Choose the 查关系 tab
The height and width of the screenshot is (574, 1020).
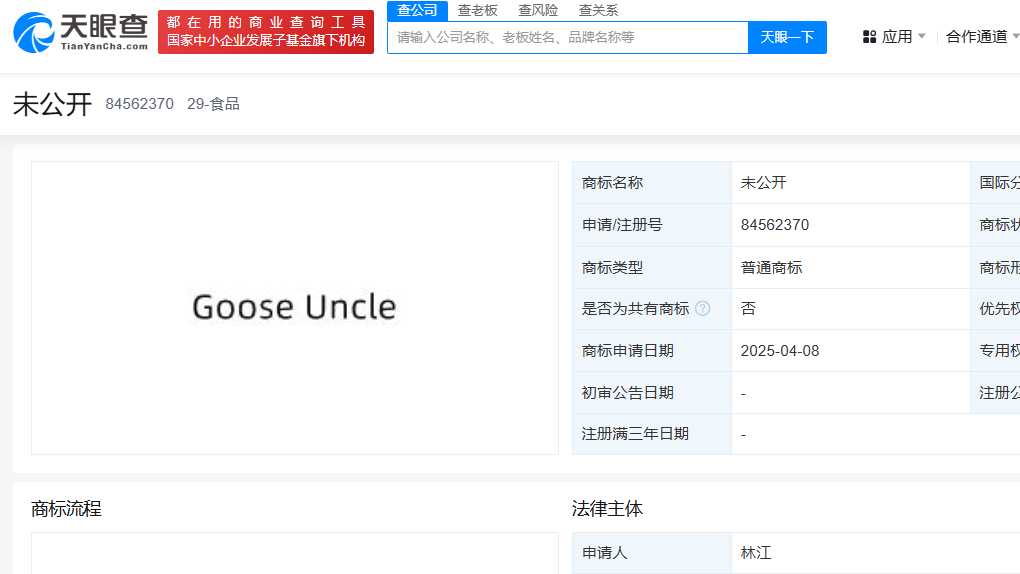click(x=598, y=10)
